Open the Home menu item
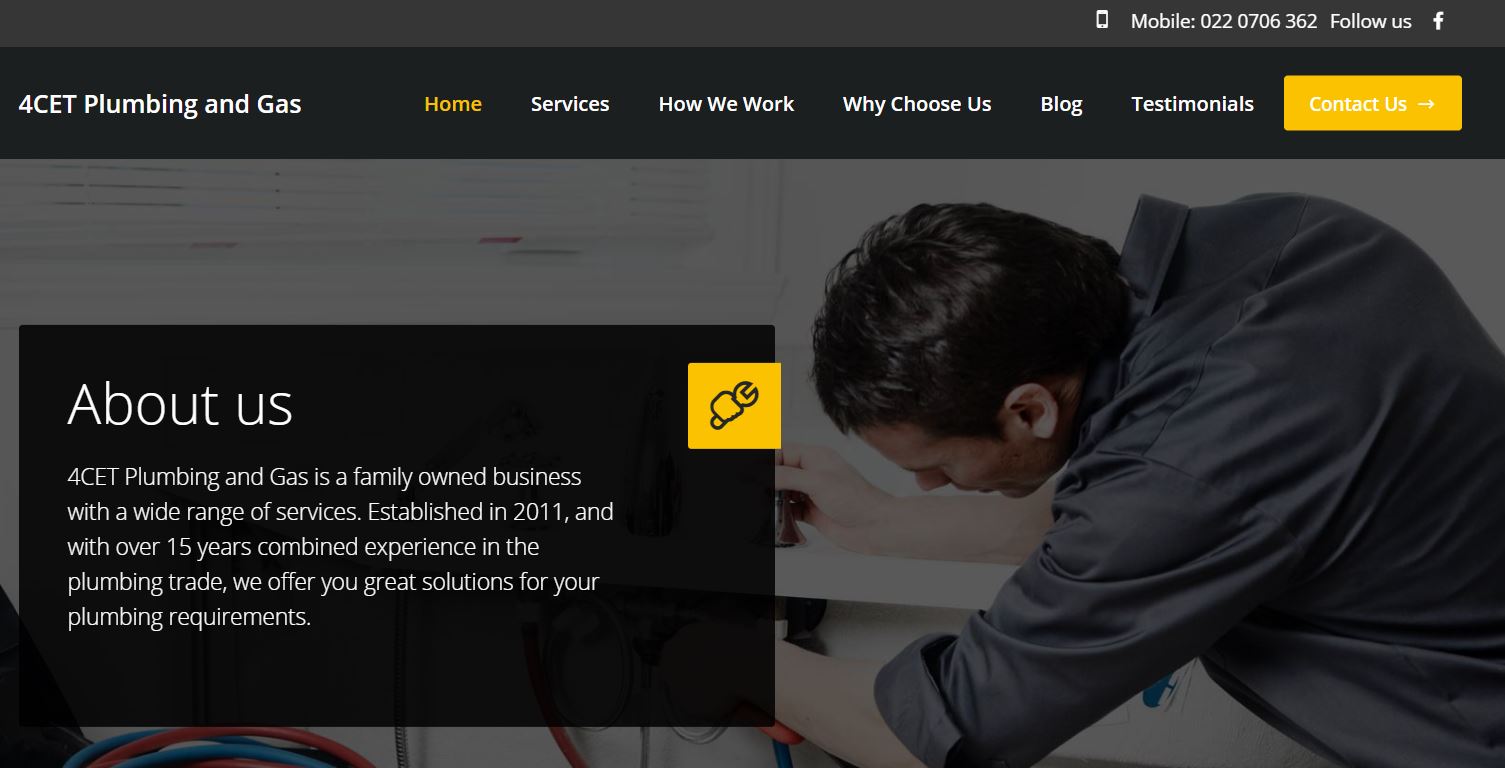Viewport: 1505px width, 768px height. 453,103
